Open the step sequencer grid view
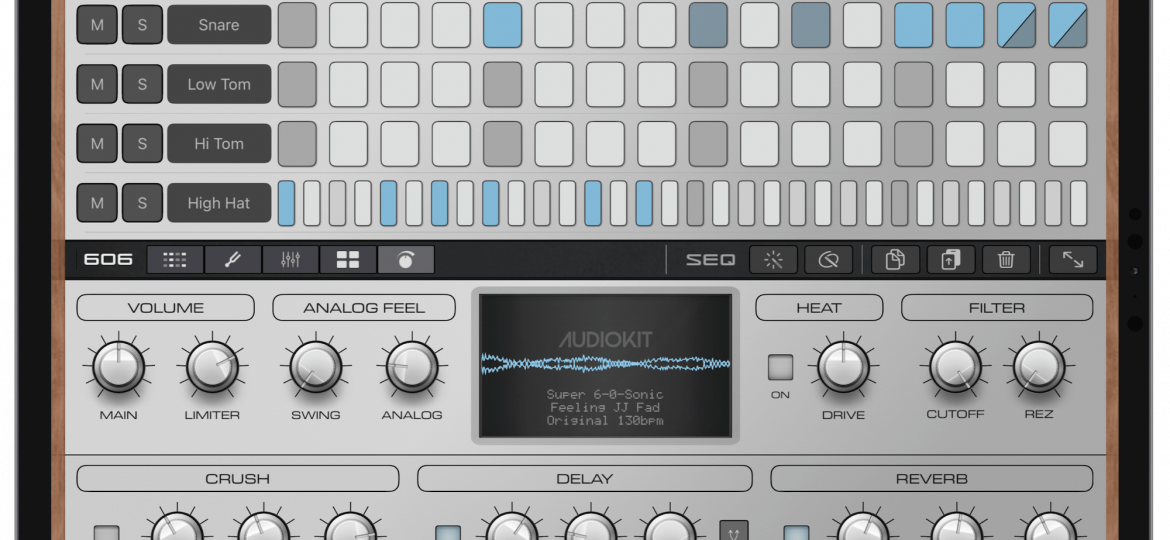 tap(175, 260)
